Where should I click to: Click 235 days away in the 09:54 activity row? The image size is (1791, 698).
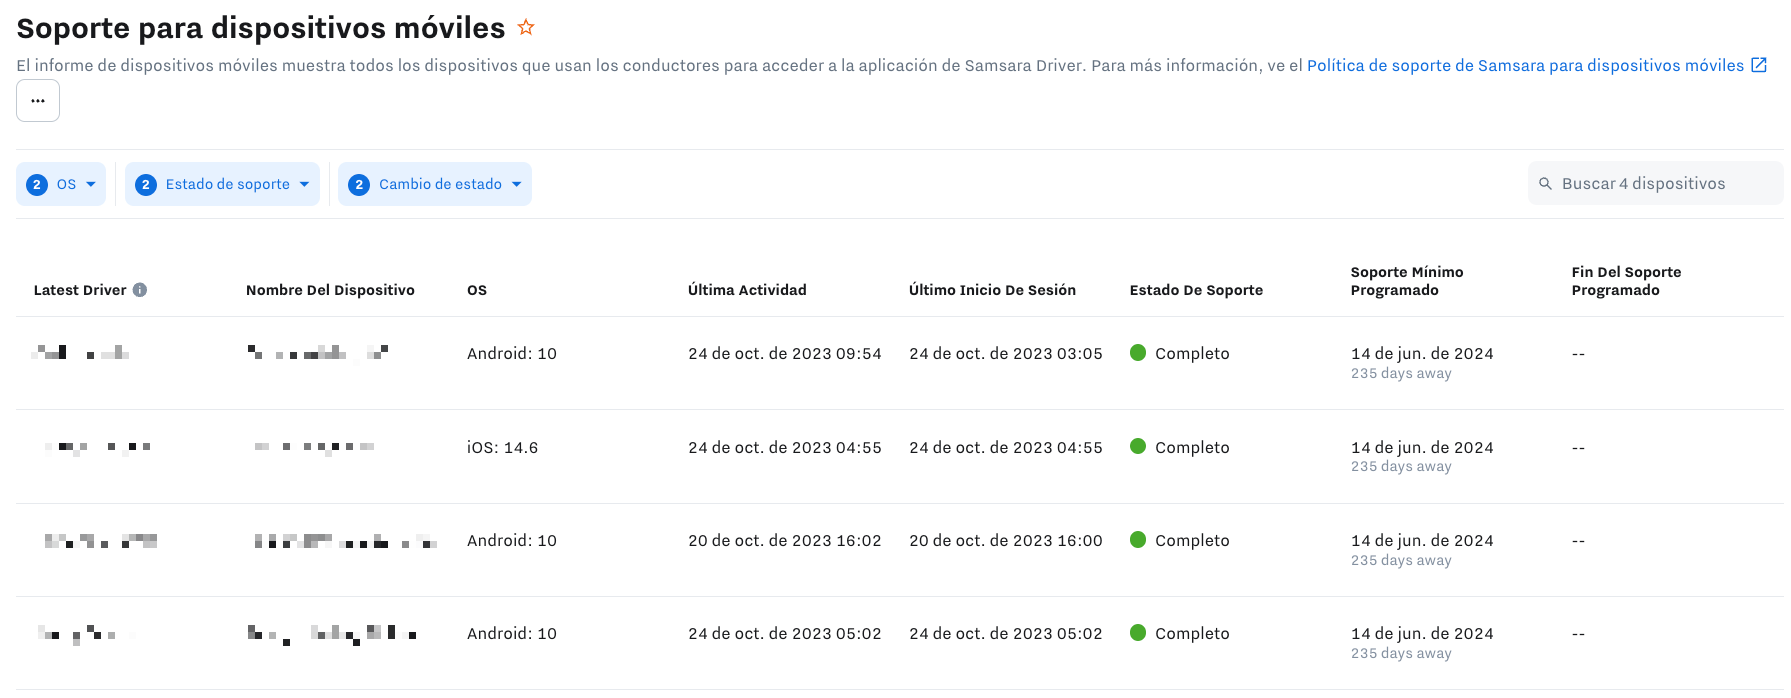(1401, 373)
